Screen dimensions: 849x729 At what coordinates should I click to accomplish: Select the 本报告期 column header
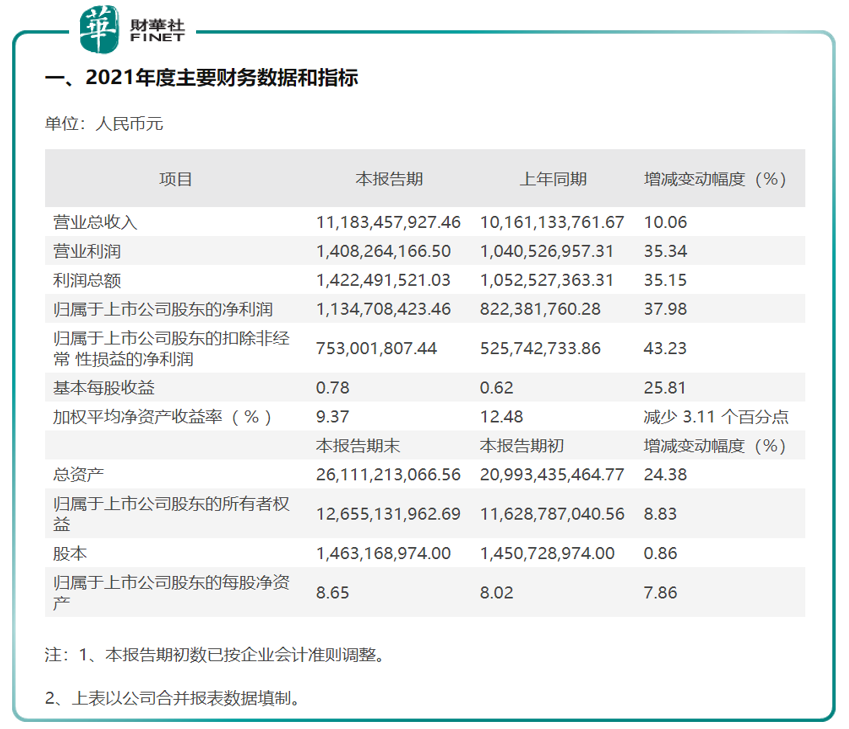click(x=389, y=179)
